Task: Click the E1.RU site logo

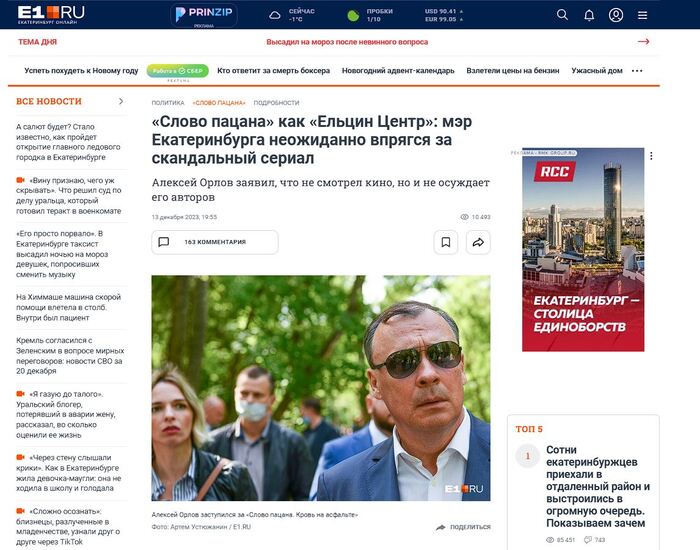Action: coord(51,14)
